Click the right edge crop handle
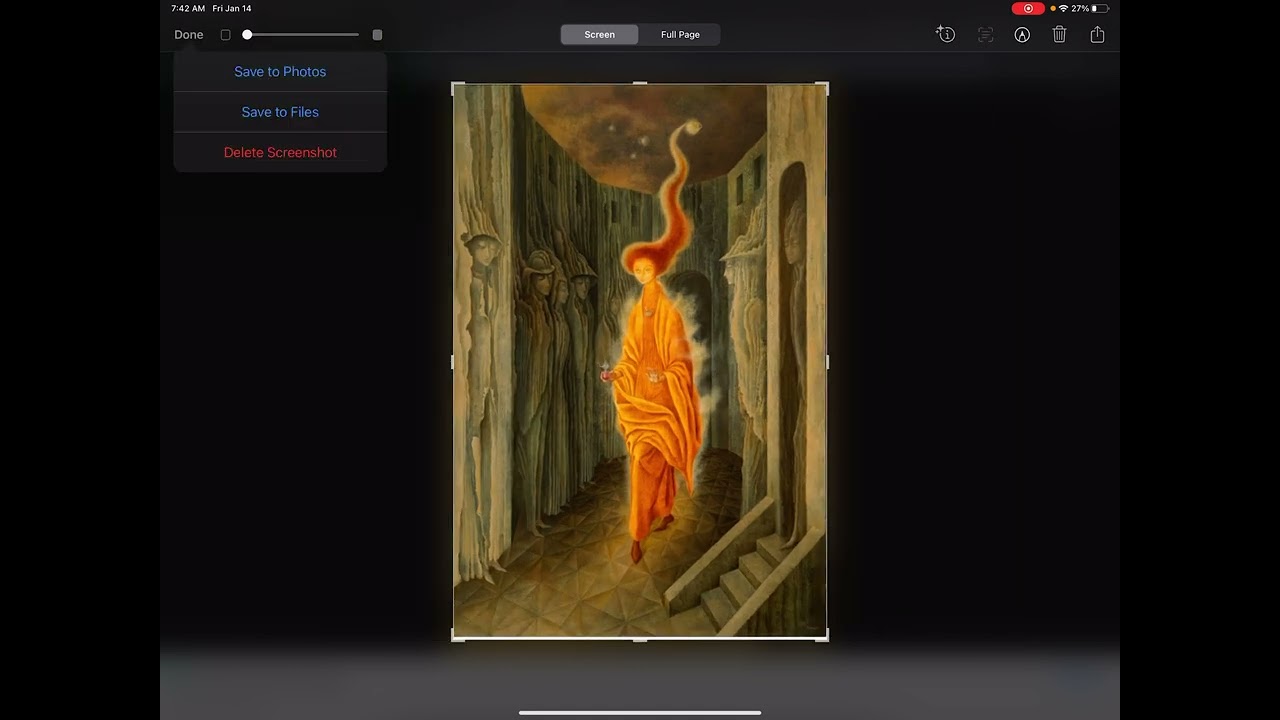This screenshot has height=720, width=1280. click(x=827, y=362)
